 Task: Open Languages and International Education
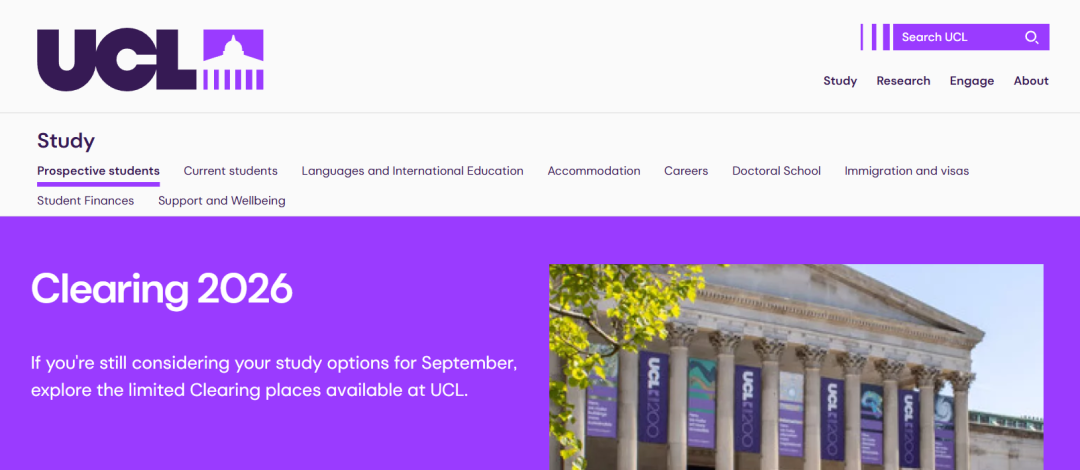point(413,171)
